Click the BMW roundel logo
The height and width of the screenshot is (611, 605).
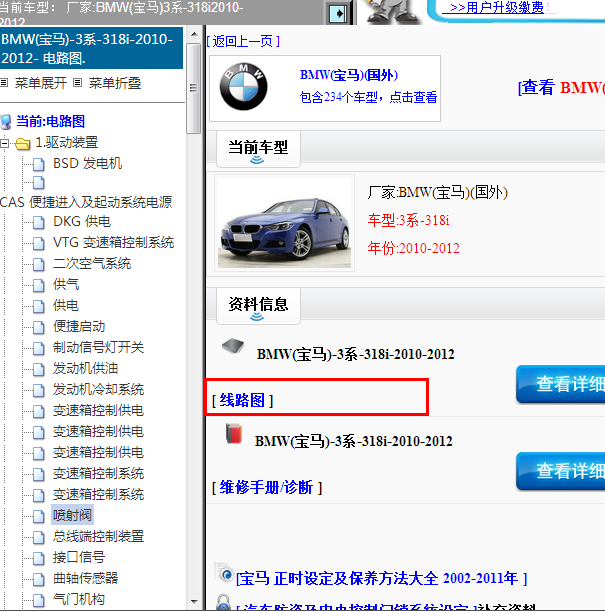[243, 87]
